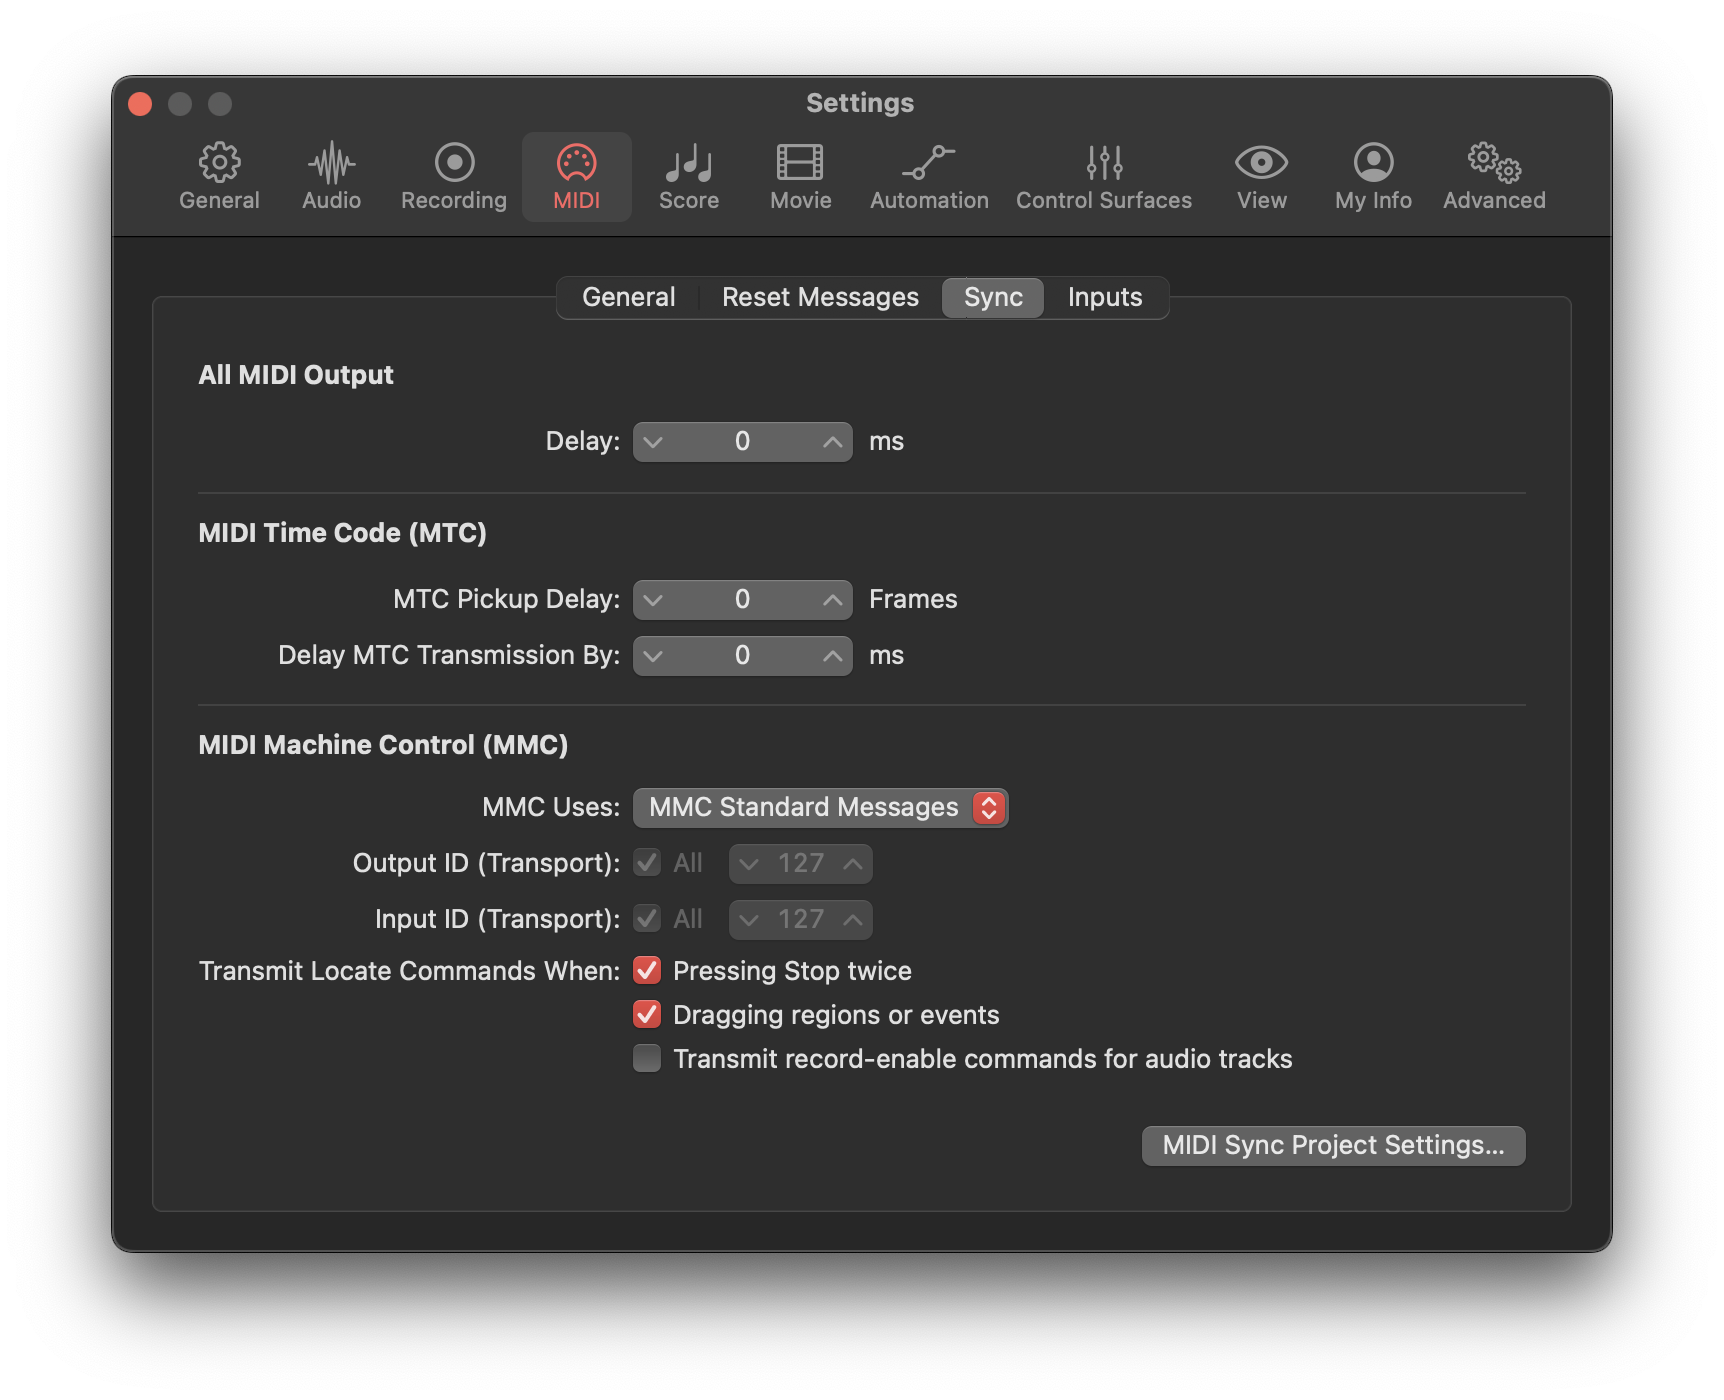The image size is (1724, 1400).
Task: Open Automation settings
Action: [x=928, y=176]
